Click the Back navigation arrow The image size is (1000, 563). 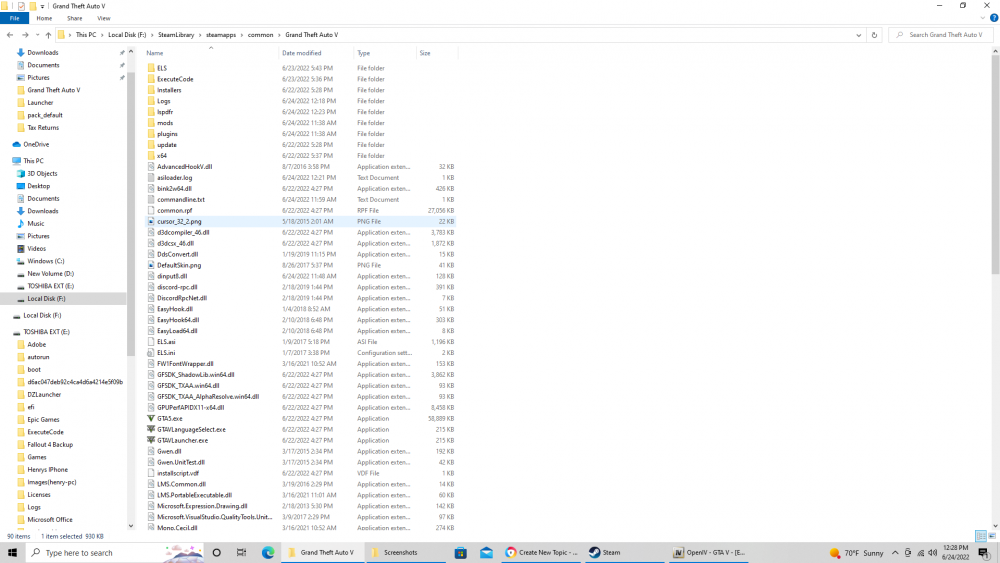click(x=10, y=35)
